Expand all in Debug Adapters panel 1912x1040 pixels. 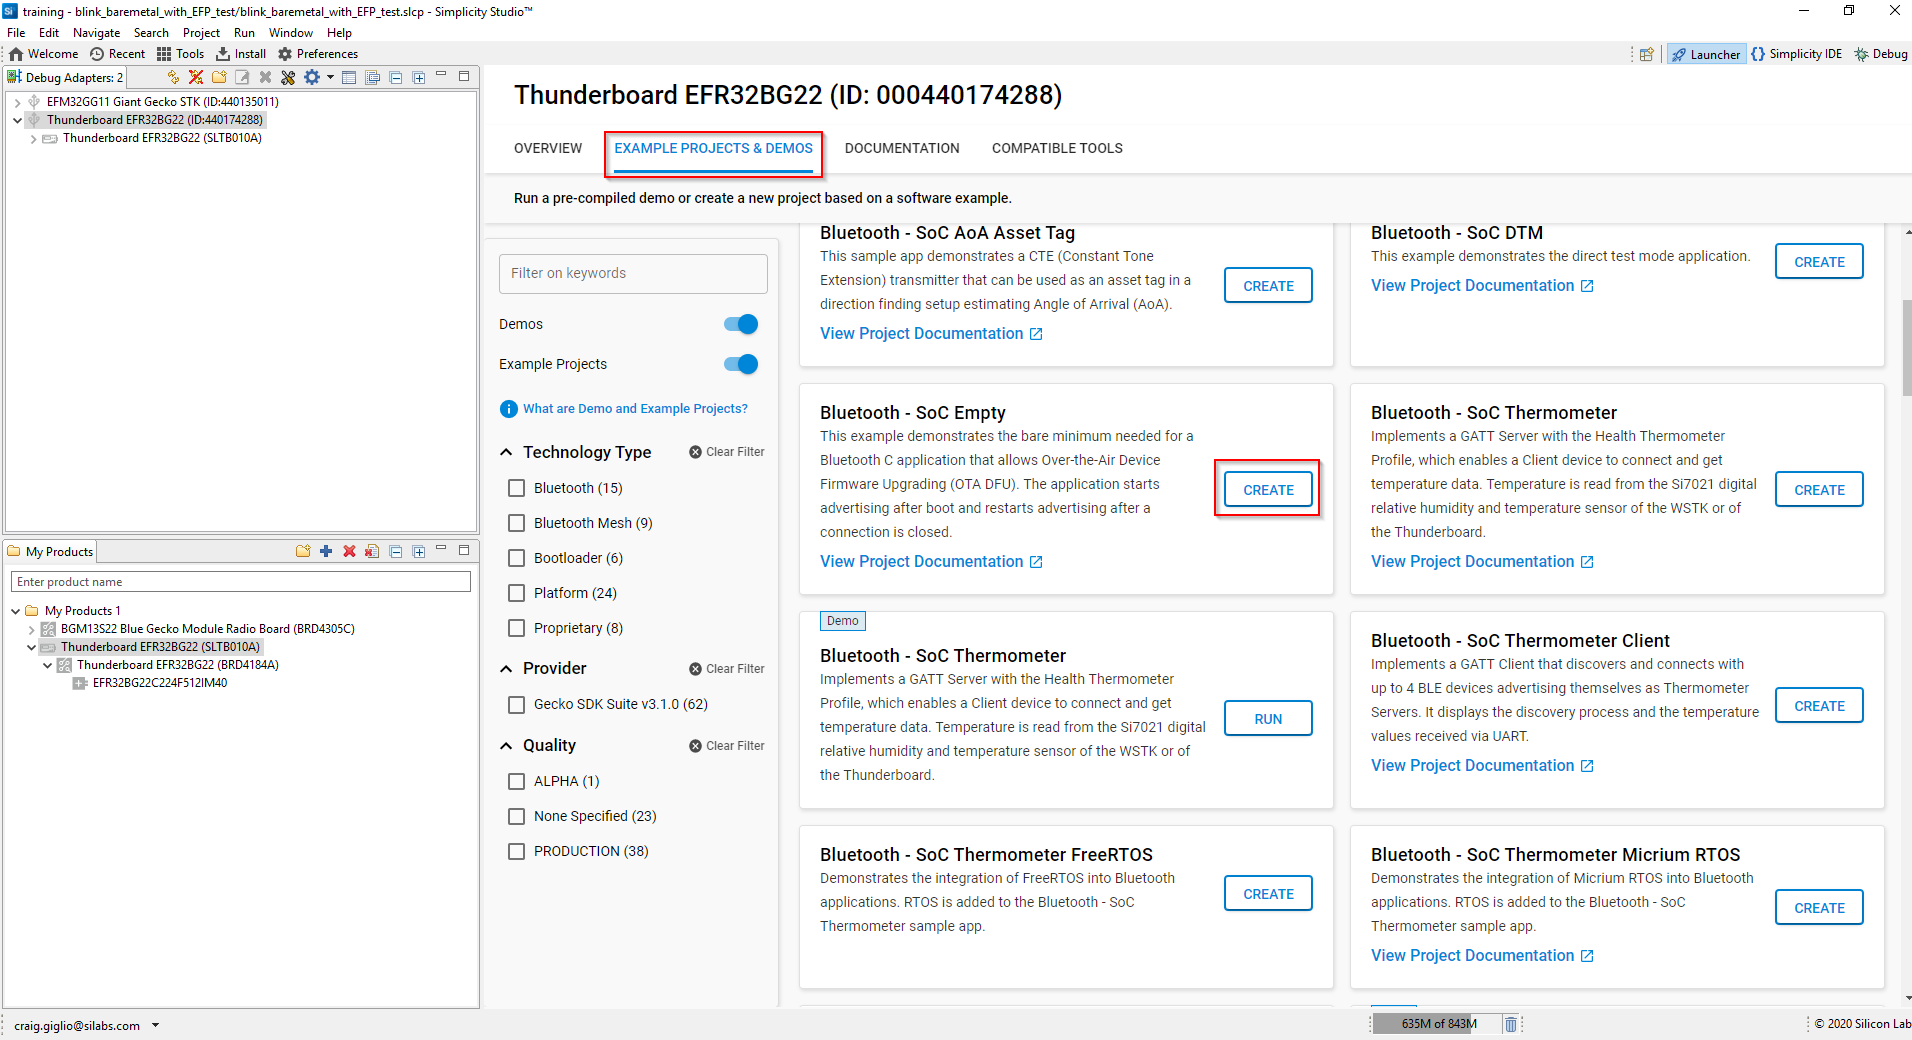pos(419,77)
